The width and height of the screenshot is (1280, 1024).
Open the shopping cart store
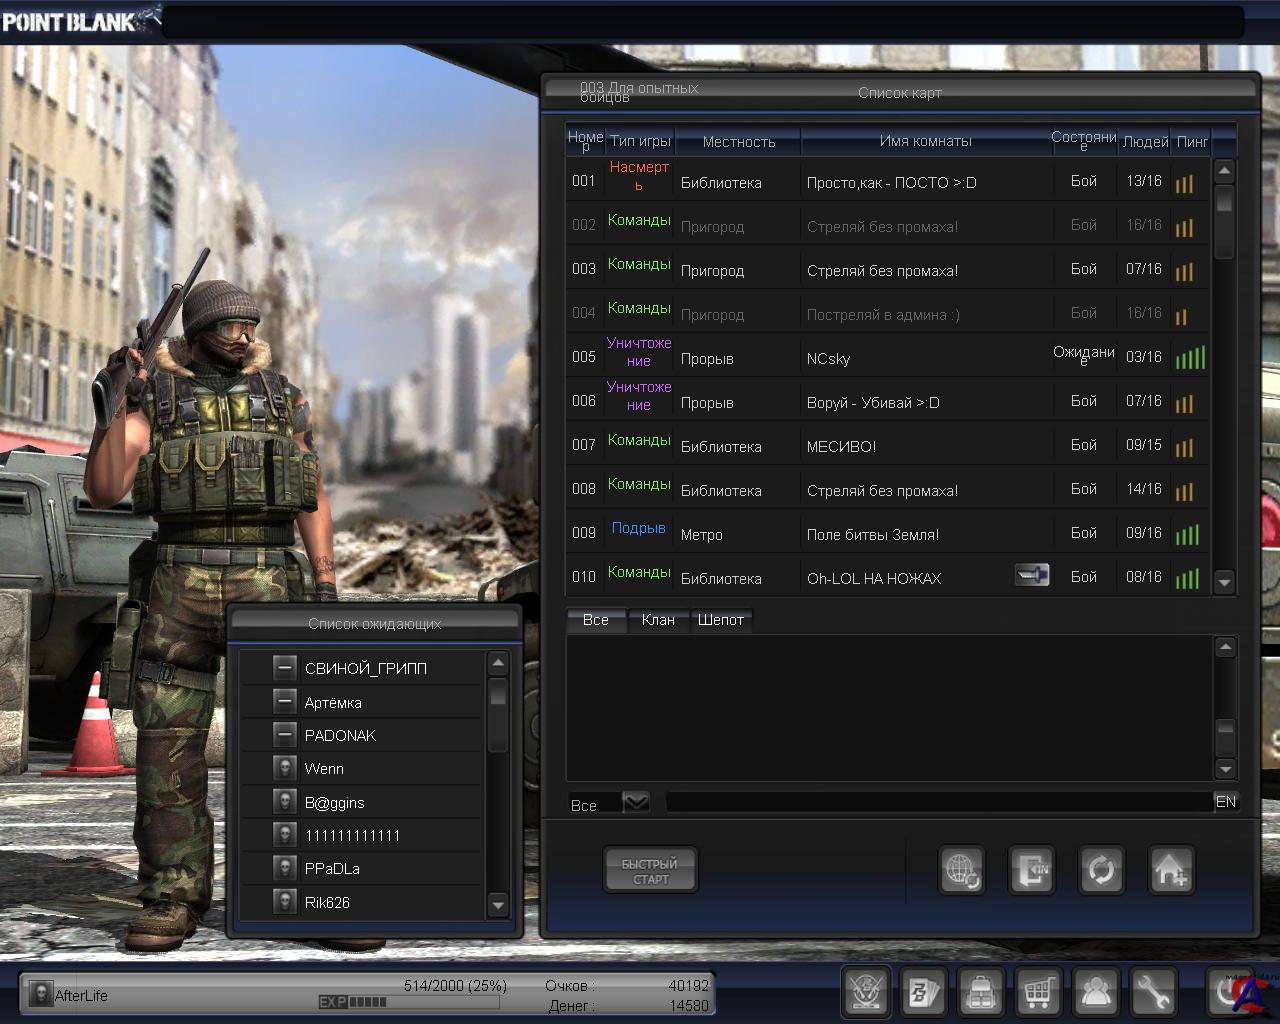pos(1038,992)
